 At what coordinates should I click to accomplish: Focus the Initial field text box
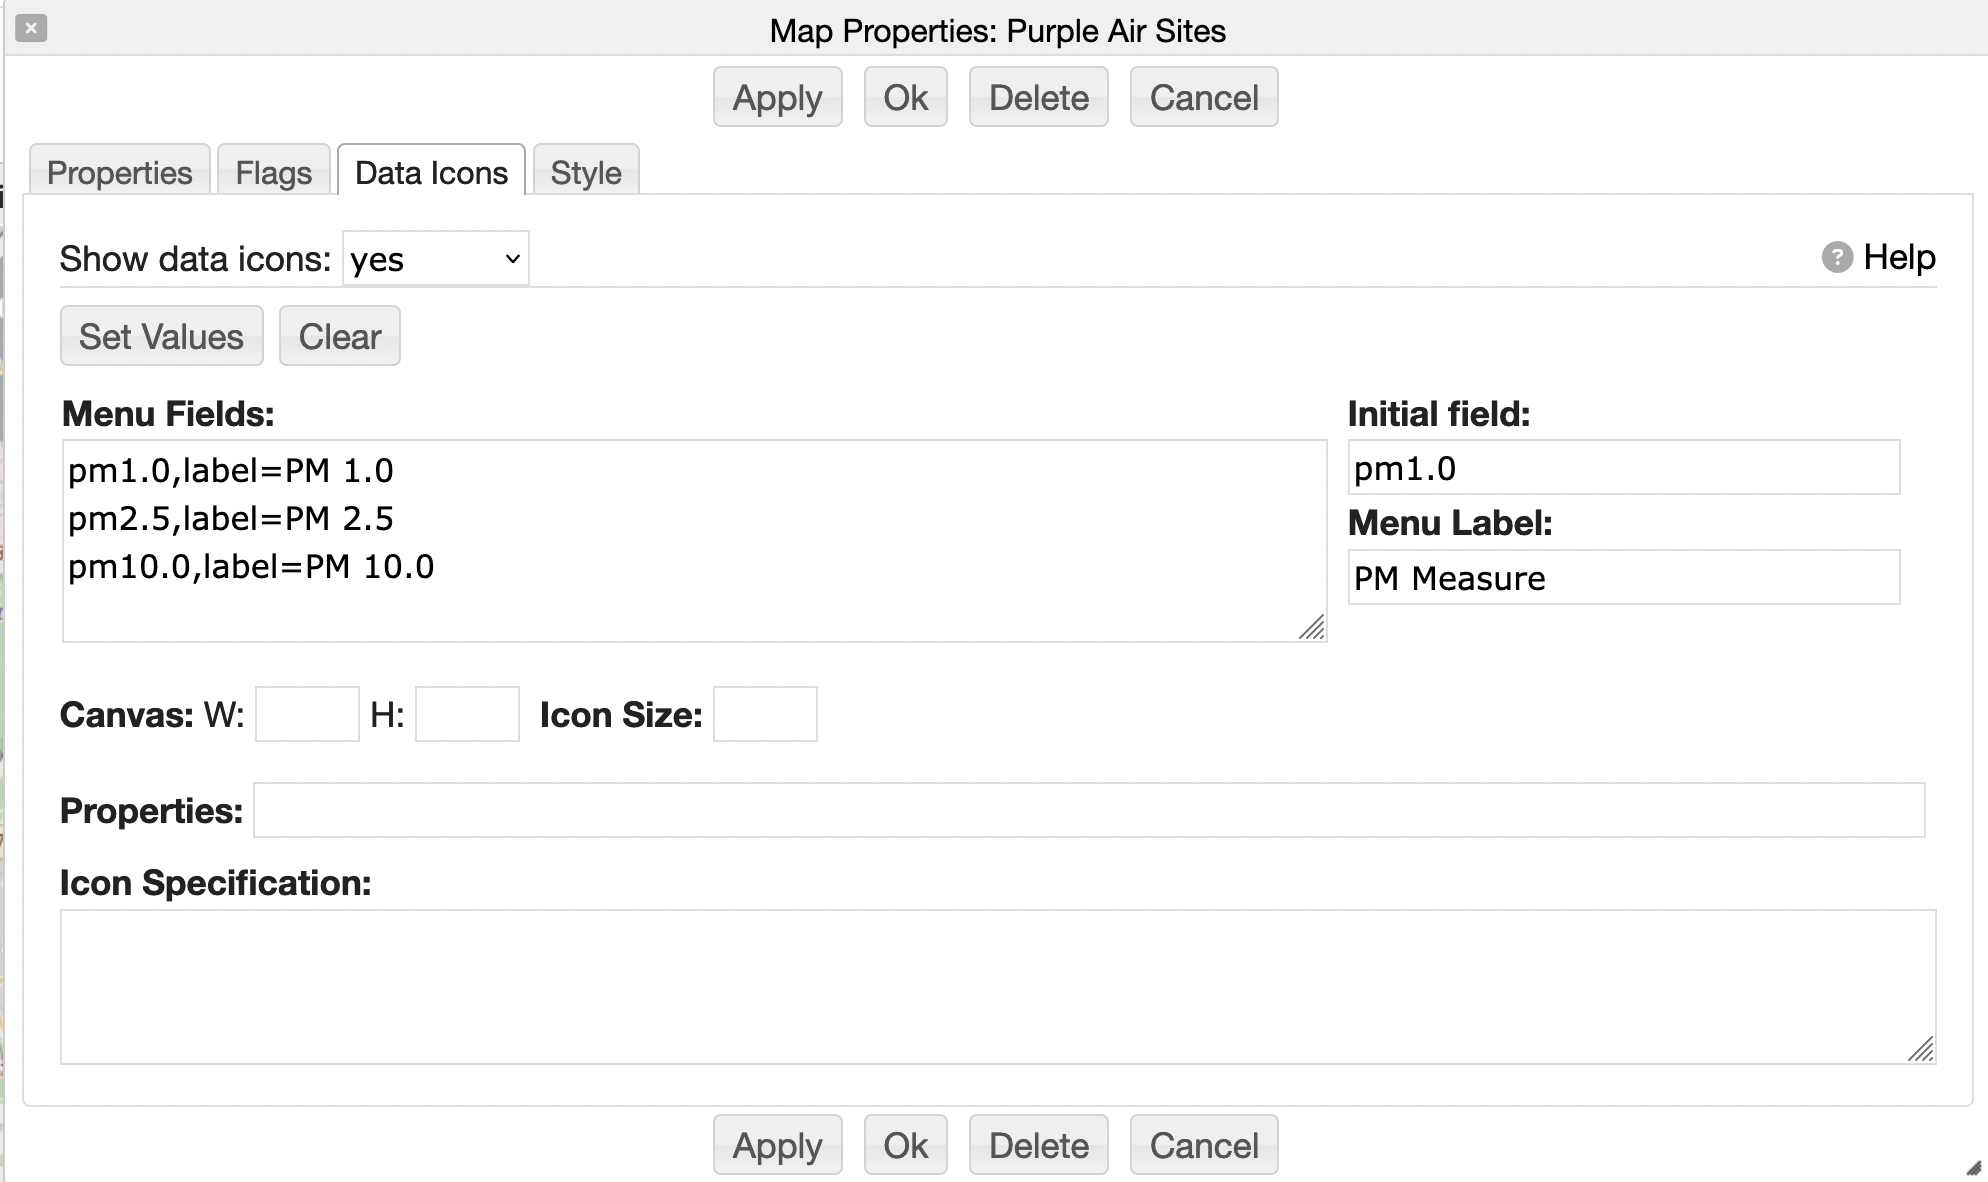[1623, 468]
